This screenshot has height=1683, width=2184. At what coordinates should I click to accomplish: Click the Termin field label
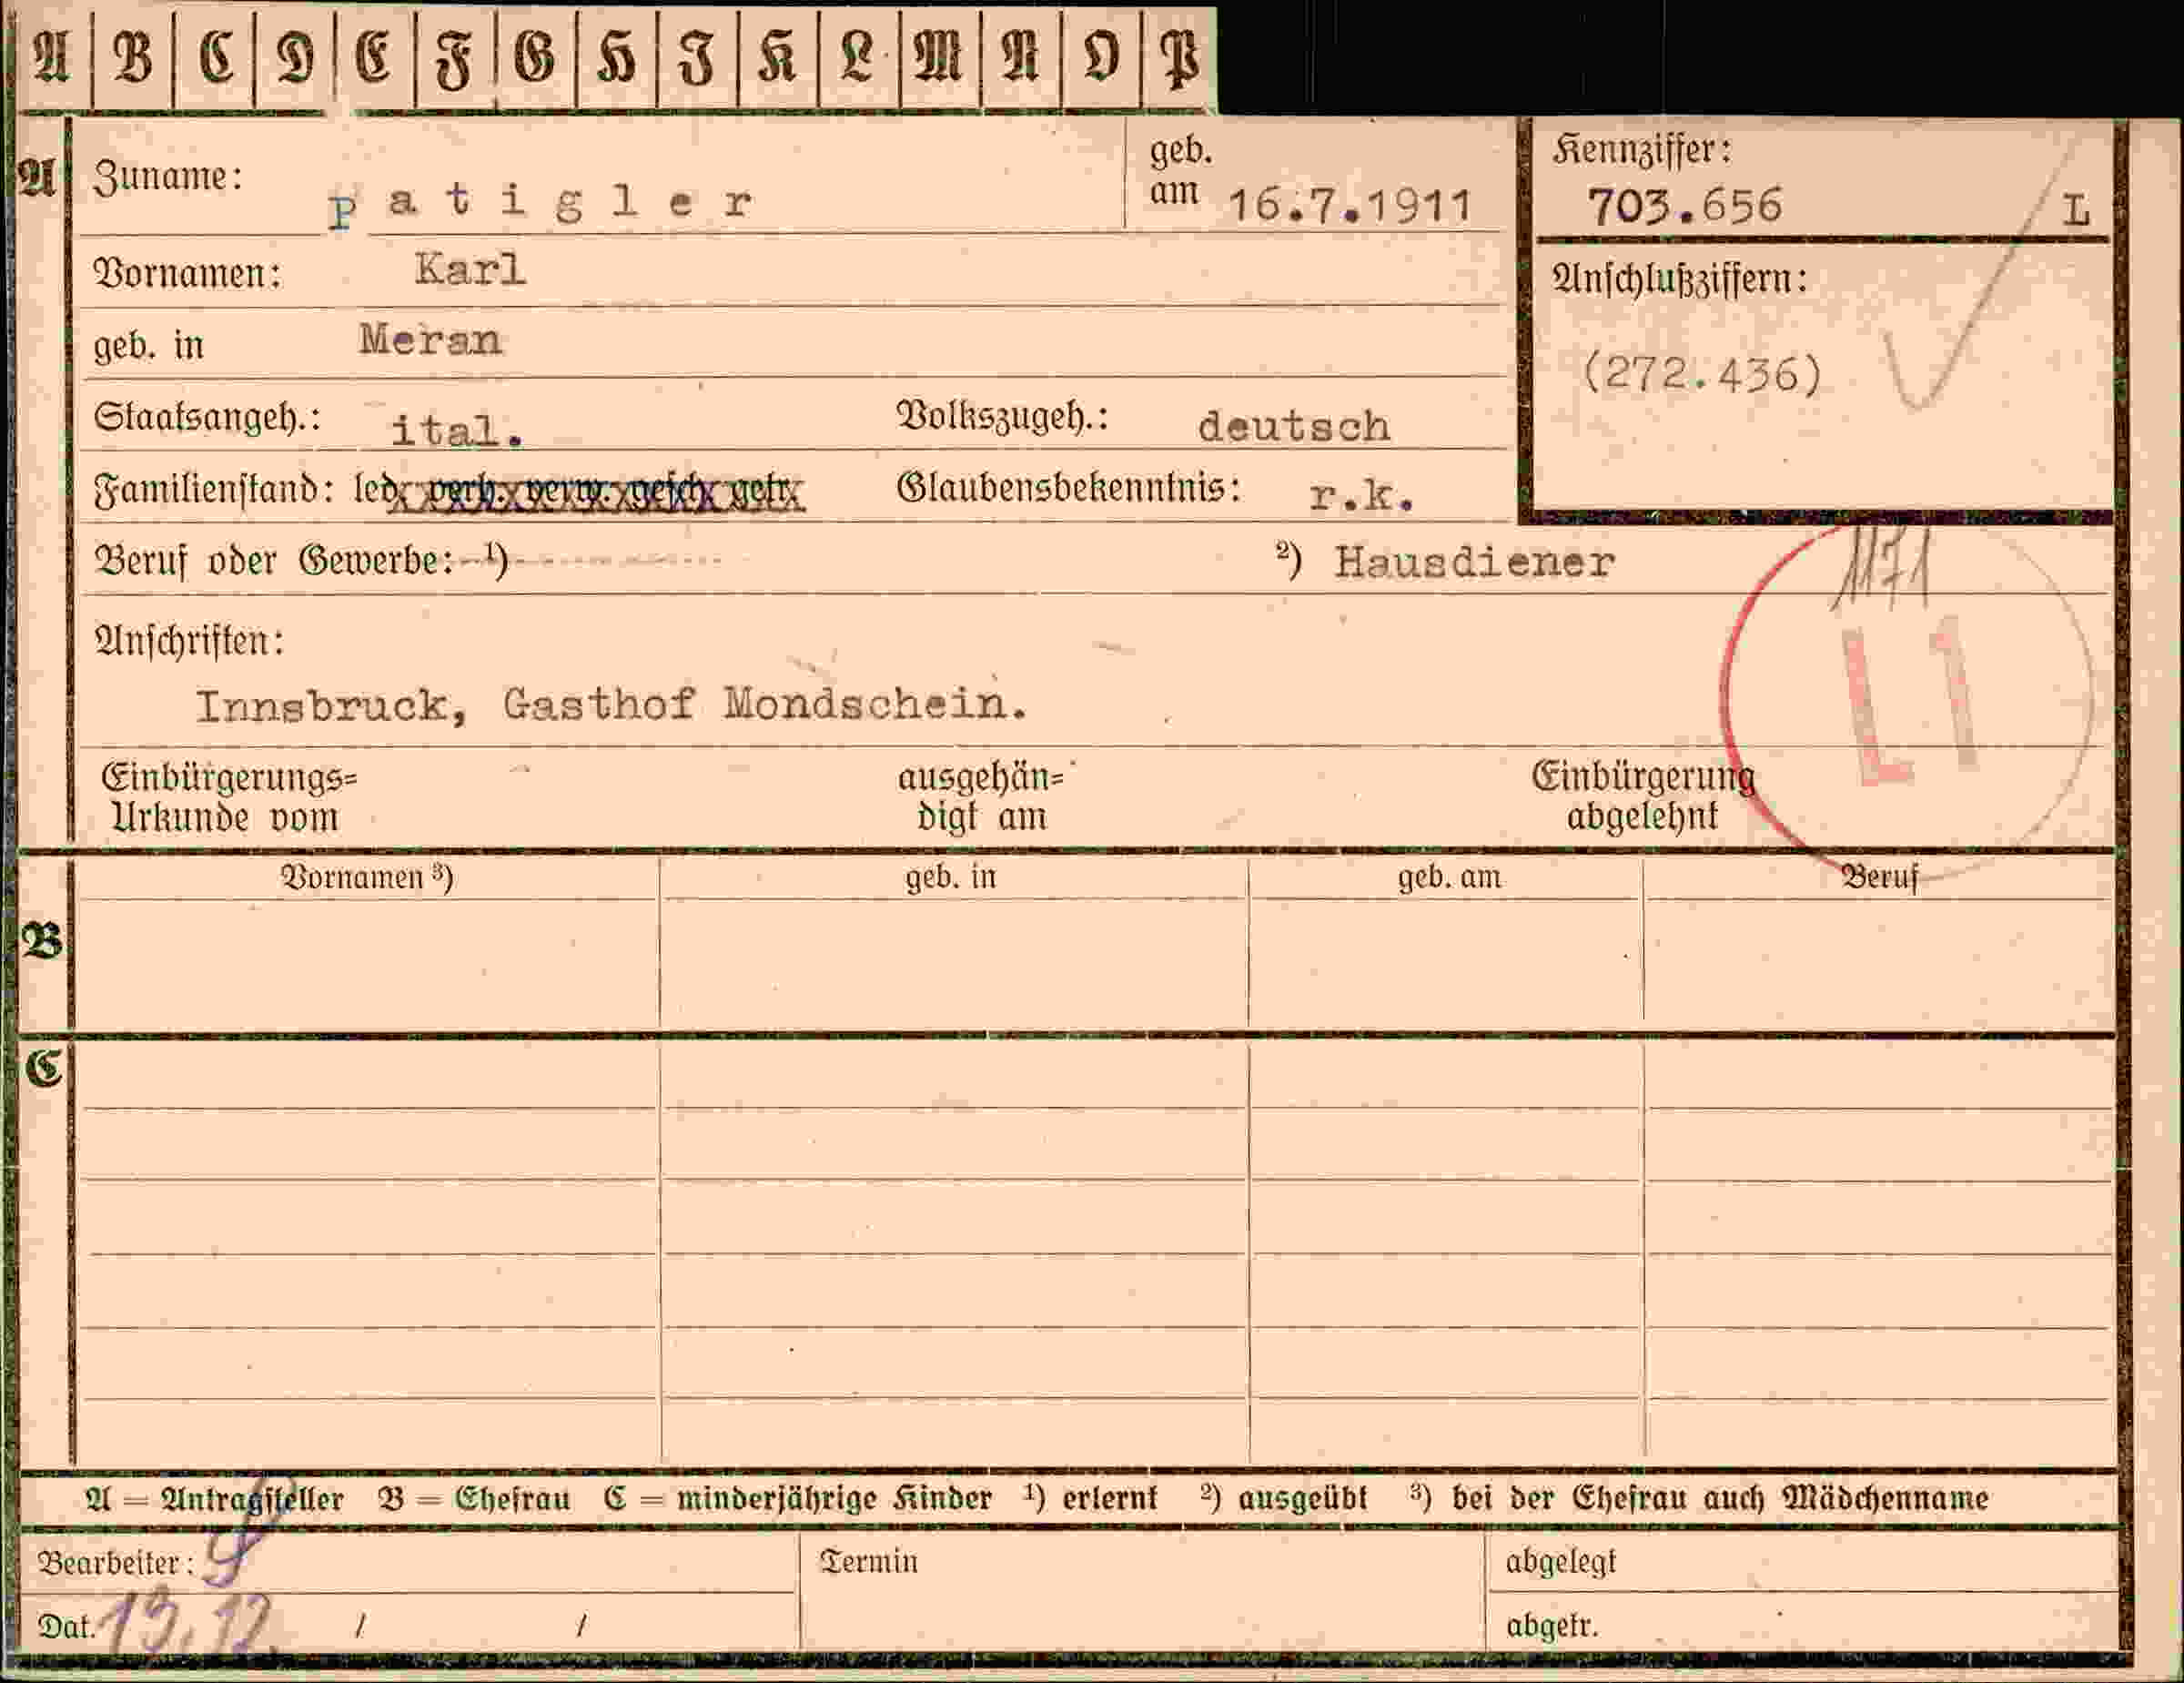coord(869,1561)
